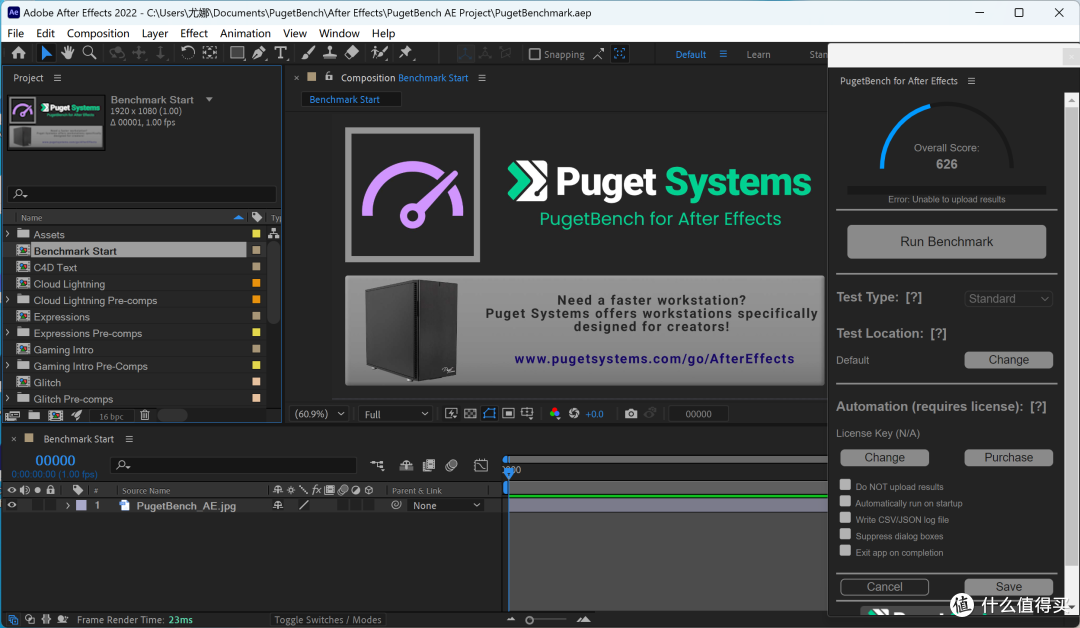The width and height of the screenshot is (1080, 628).
Task: Click orange label swatch for Cloud Lightning
Action: click(x=256, y=283)
